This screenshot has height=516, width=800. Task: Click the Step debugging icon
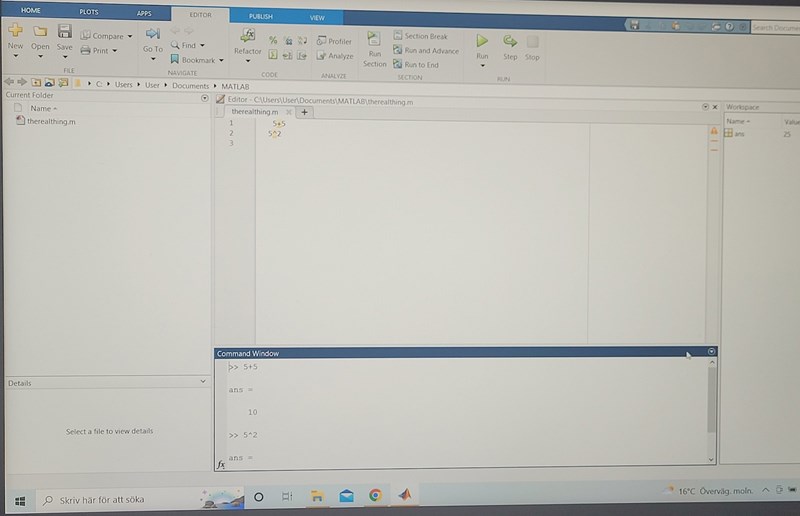tap(510, 42)
